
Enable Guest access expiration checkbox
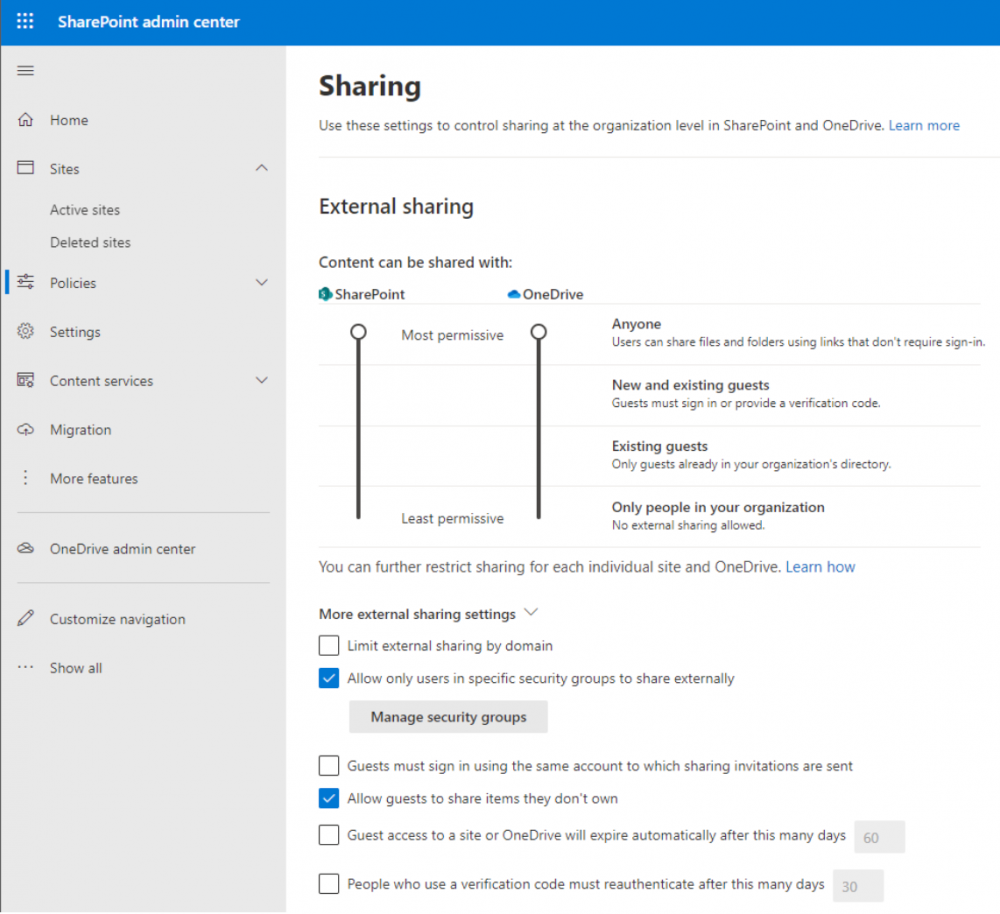point(329,835)
